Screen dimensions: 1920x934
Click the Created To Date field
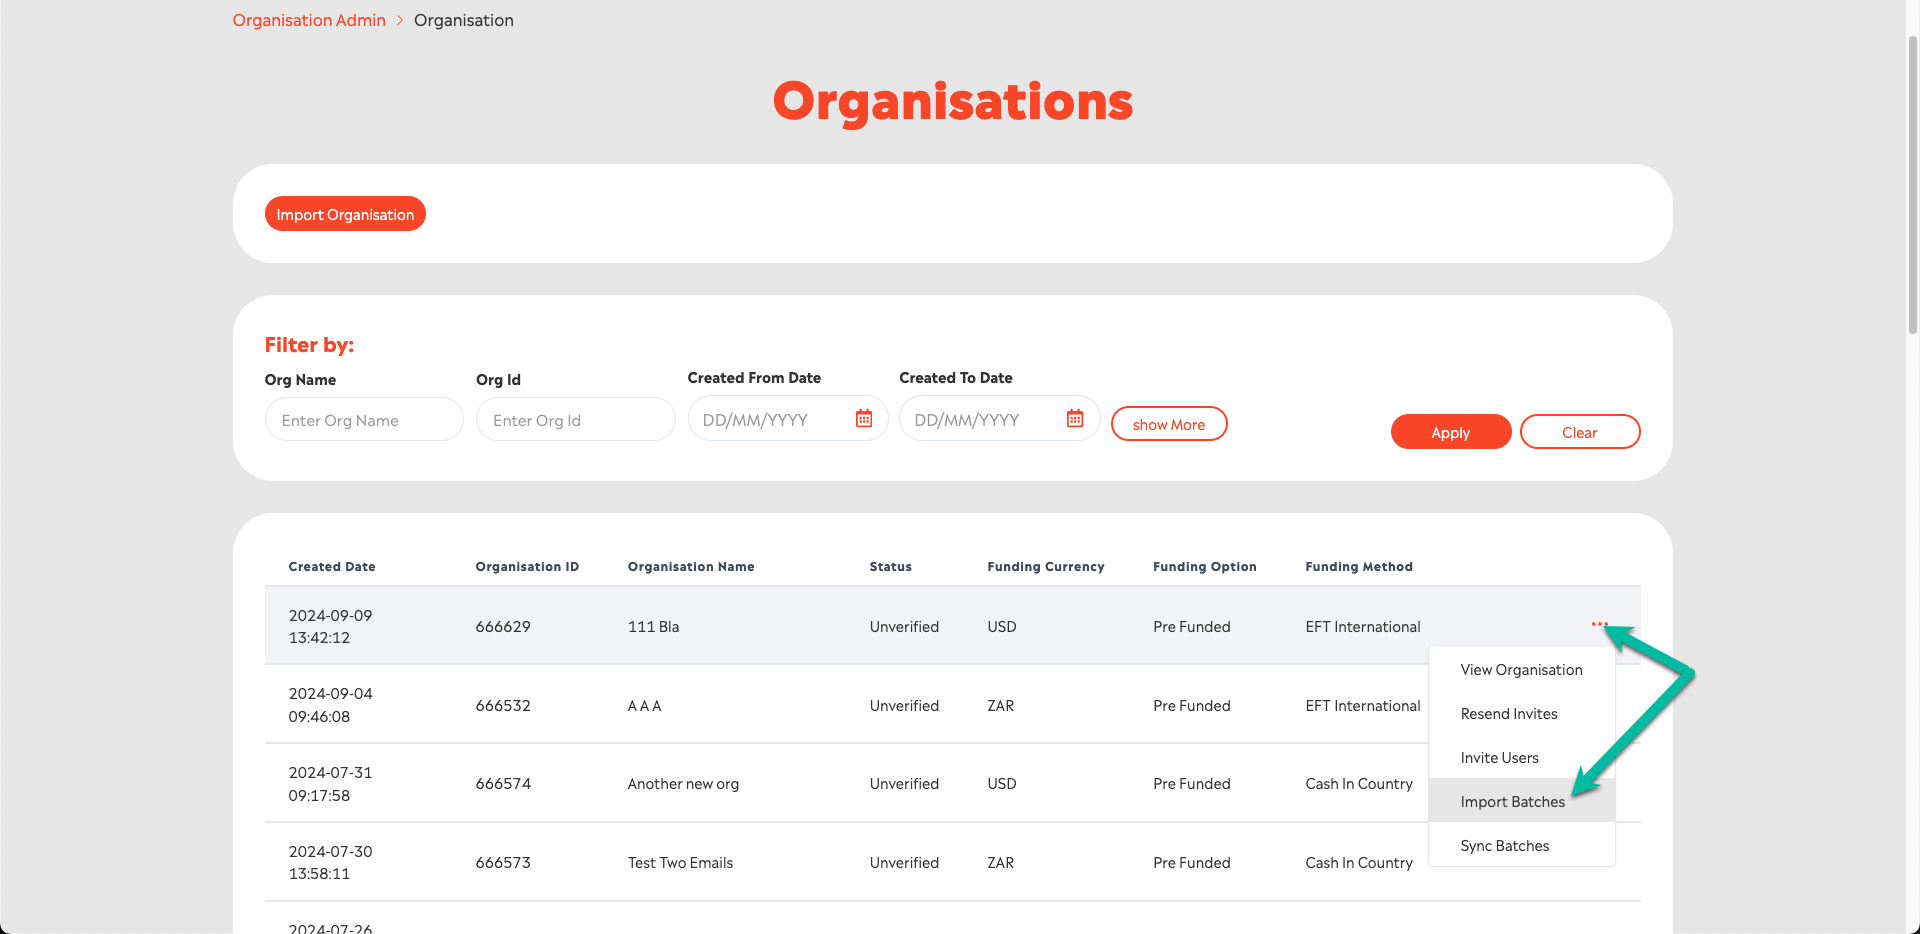pos(980,420)
